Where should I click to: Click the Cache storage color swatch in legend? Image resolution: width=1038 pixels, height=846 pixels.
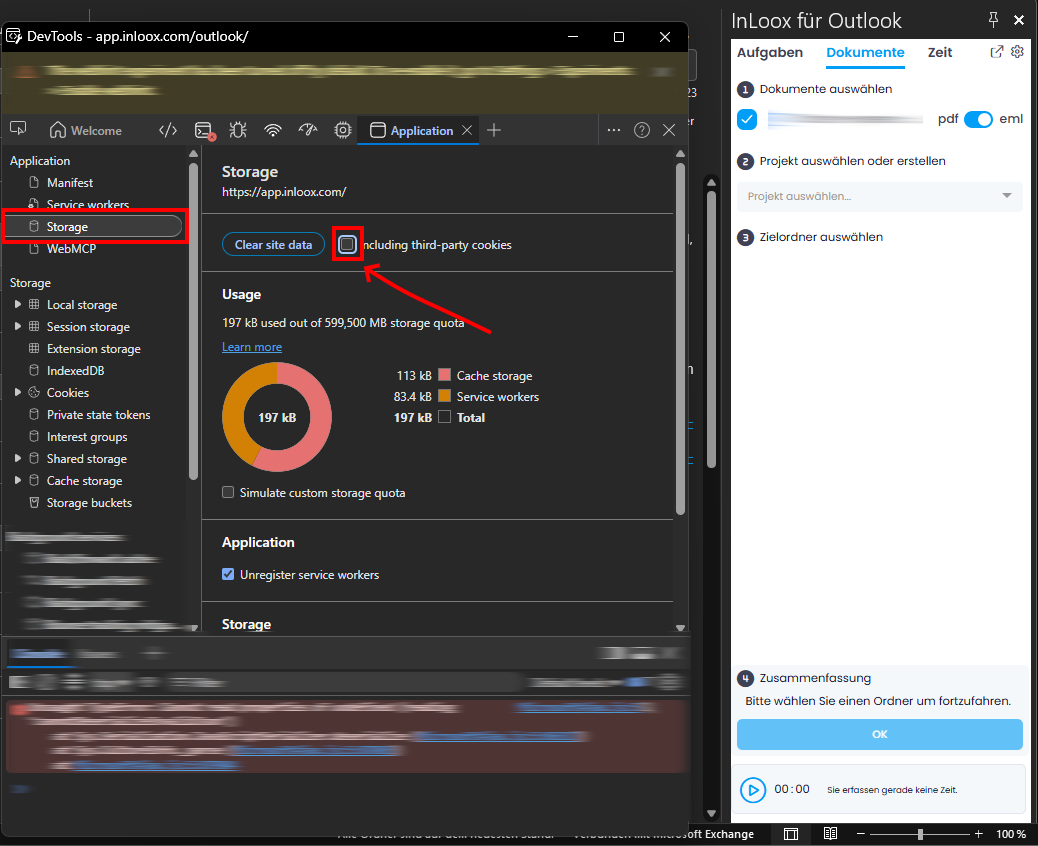(x=445, y=375)
